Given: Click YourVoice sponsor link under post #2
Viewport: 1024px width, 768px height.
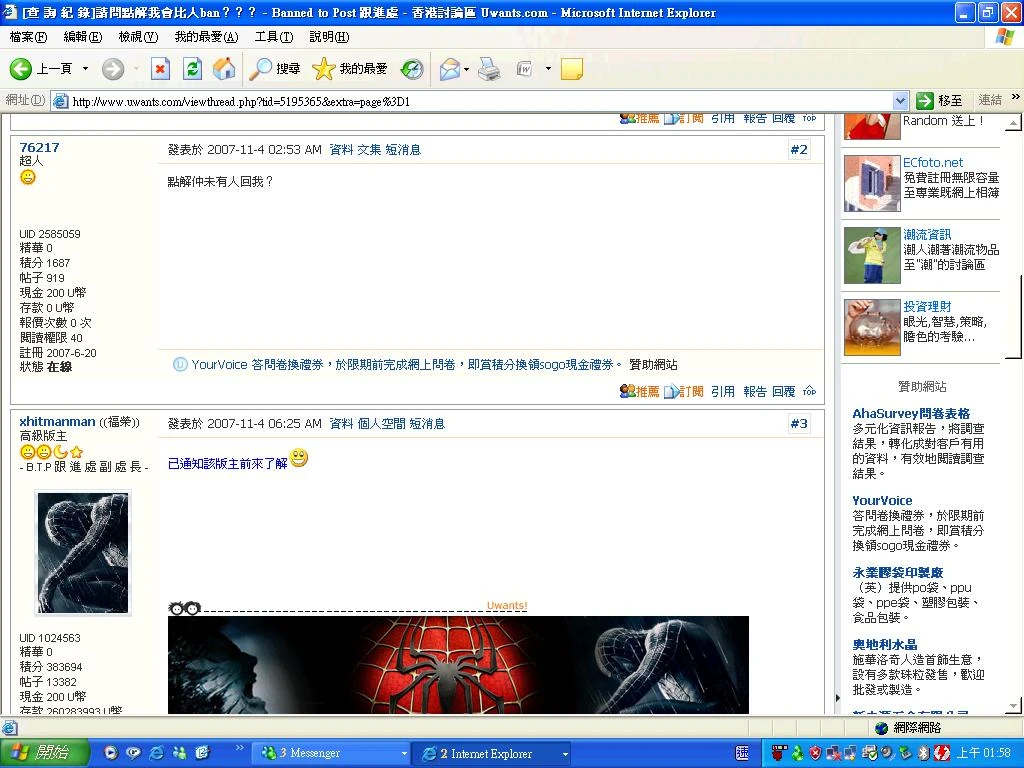Looking at the screenshot, I should pos(408,364).
